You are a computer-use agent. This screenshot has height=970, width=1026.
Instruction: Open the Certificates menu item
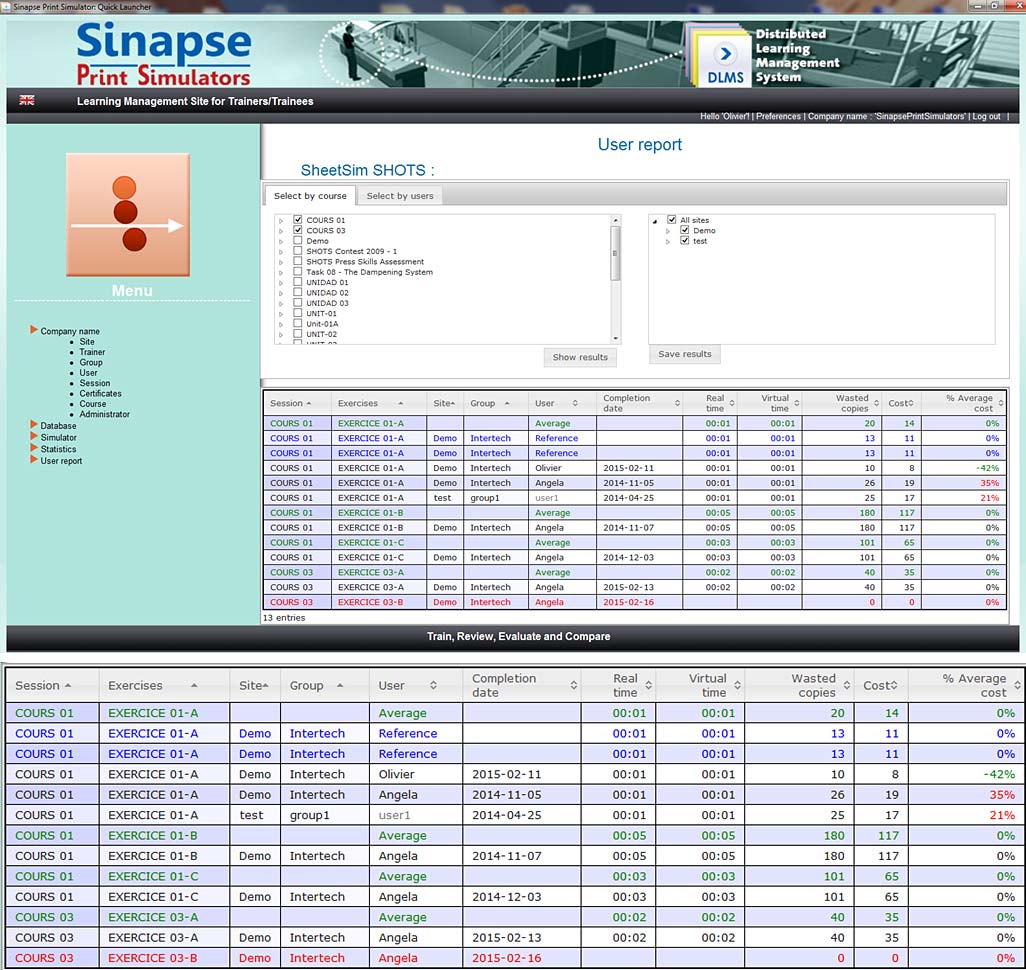click(x=100, y=393)
